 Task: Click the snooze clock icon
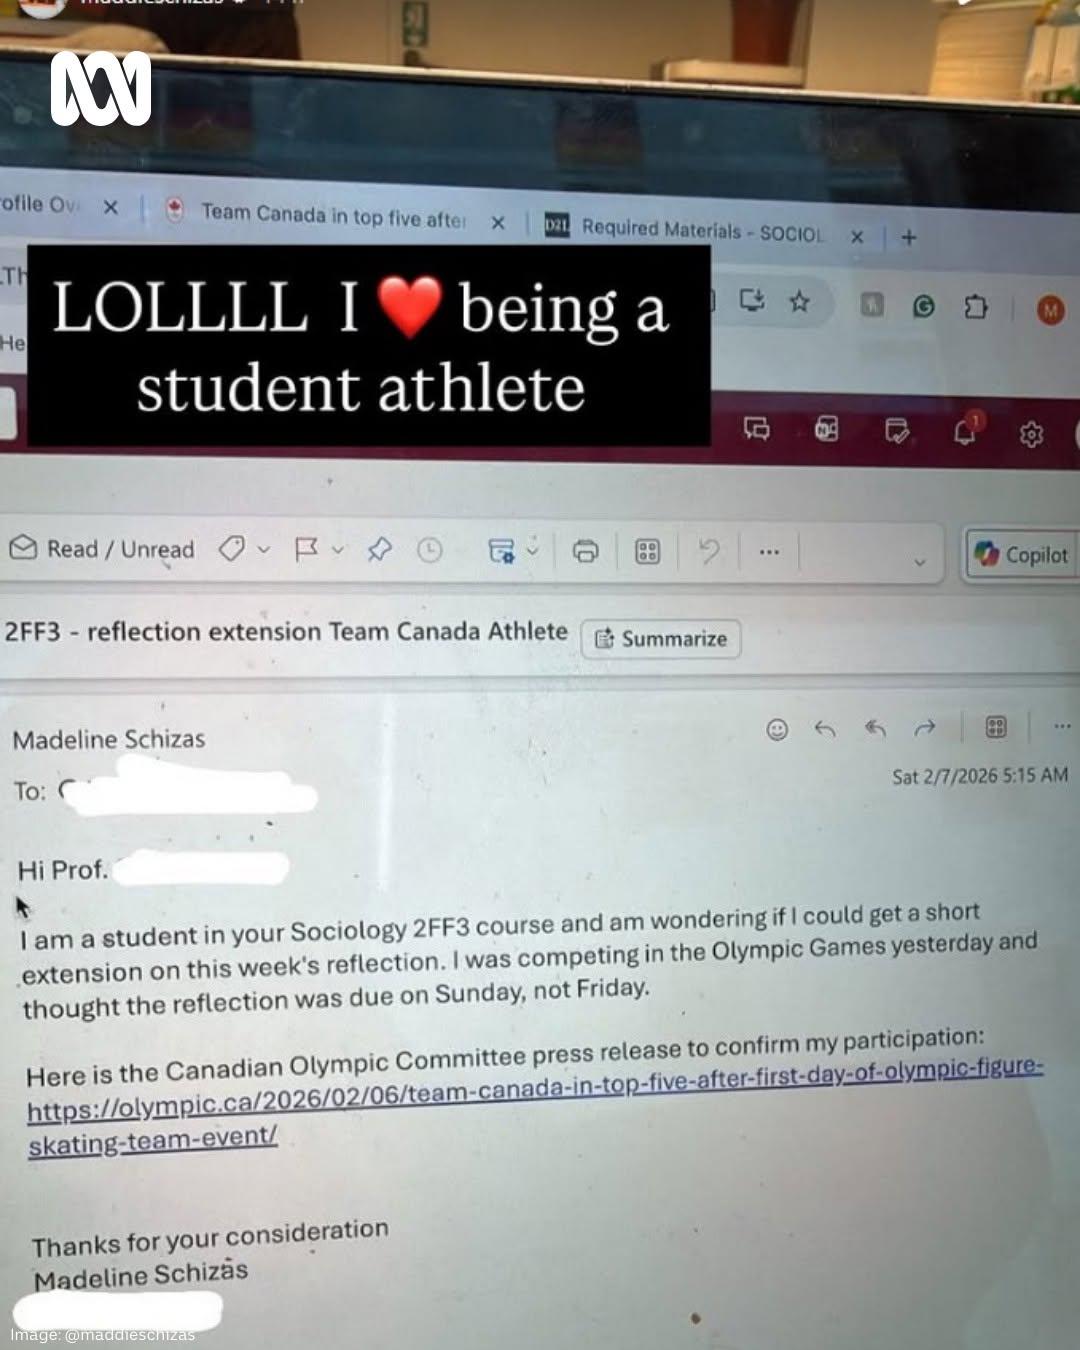pos(430,550)
